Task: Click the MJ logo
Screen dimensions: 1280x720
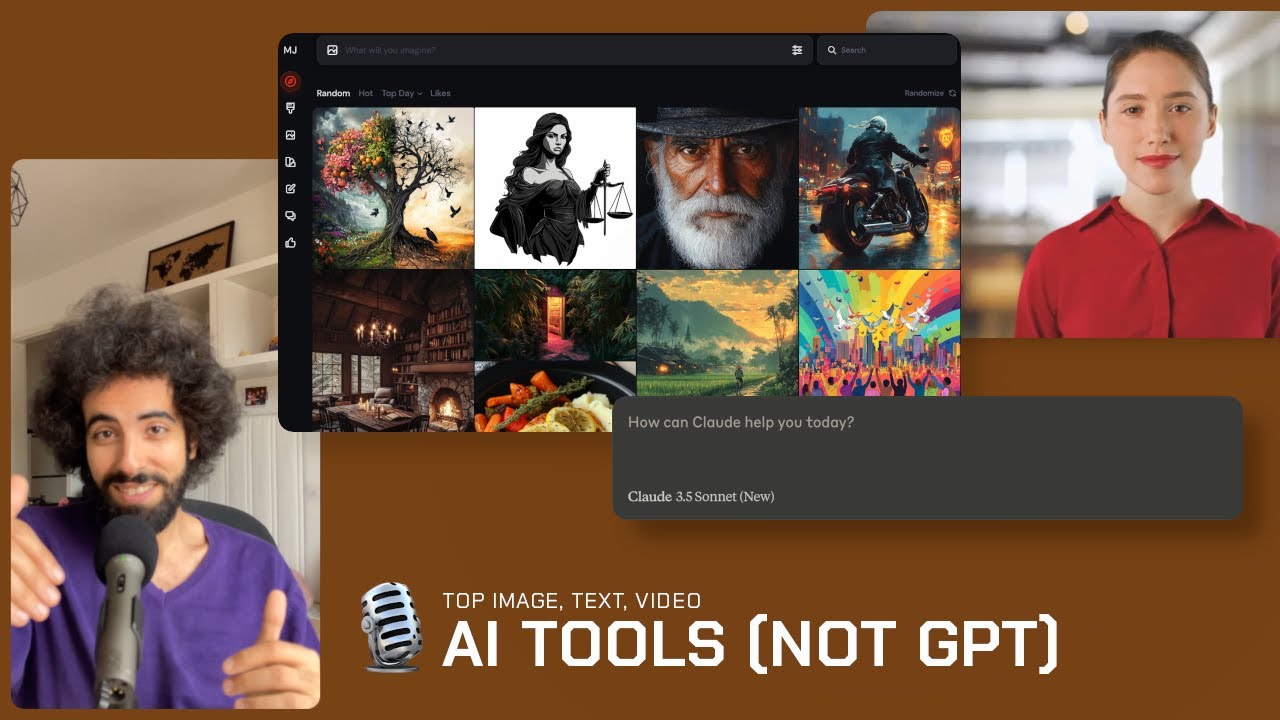Action: coord(290,50)
